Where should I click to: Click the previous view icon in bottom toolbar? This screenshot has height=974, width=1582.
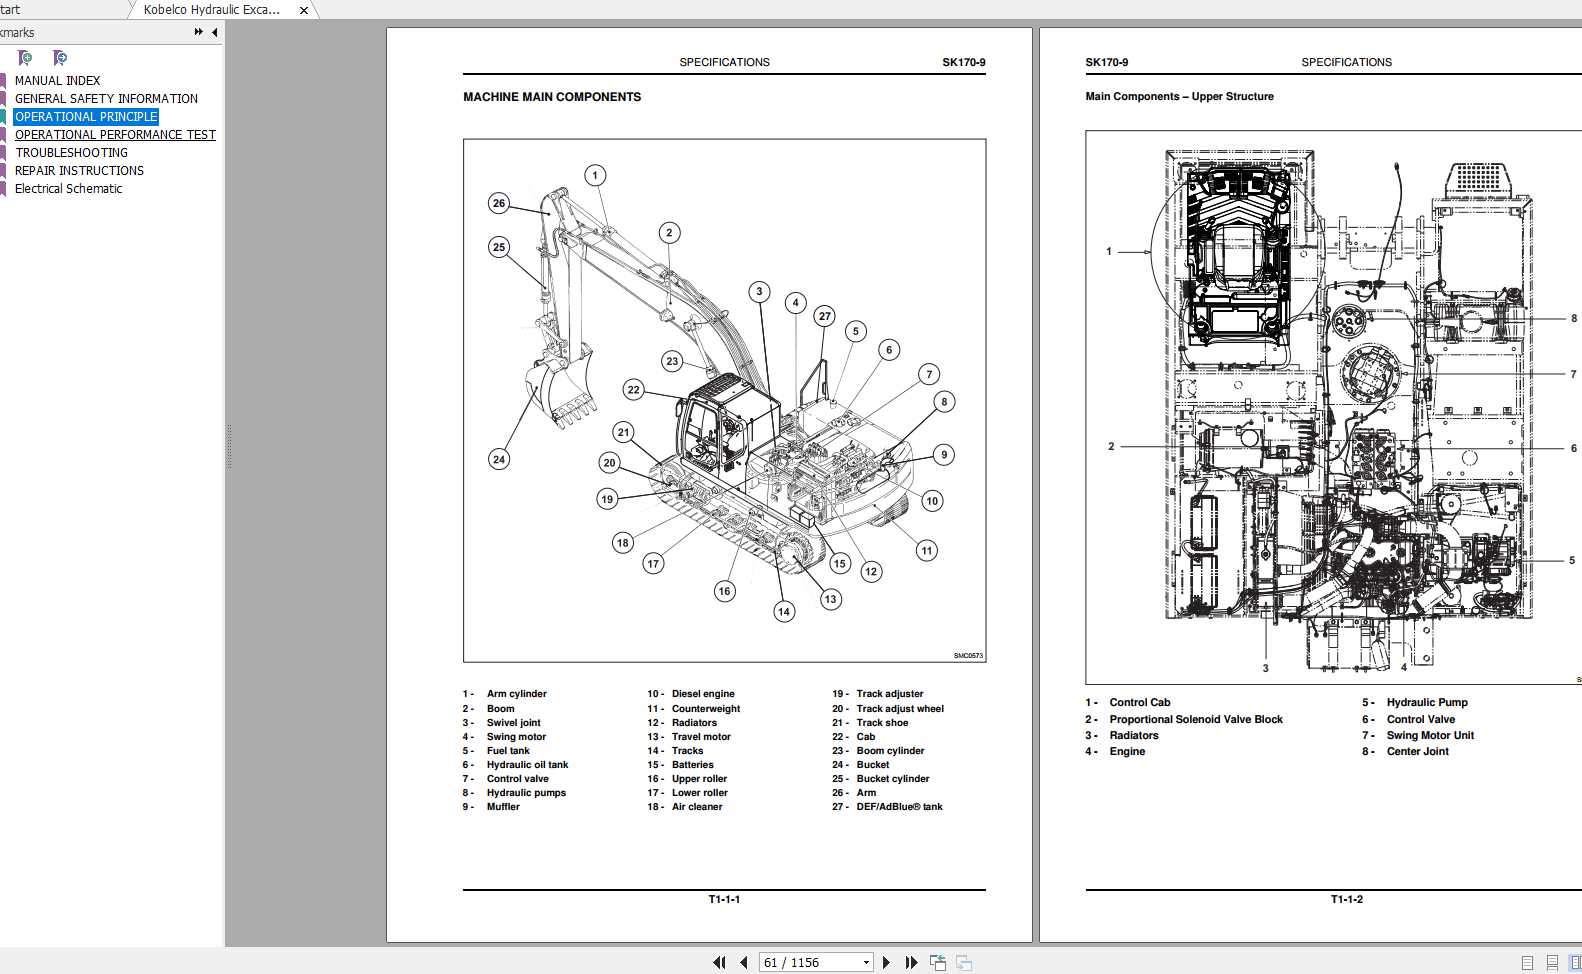[938, 962]
